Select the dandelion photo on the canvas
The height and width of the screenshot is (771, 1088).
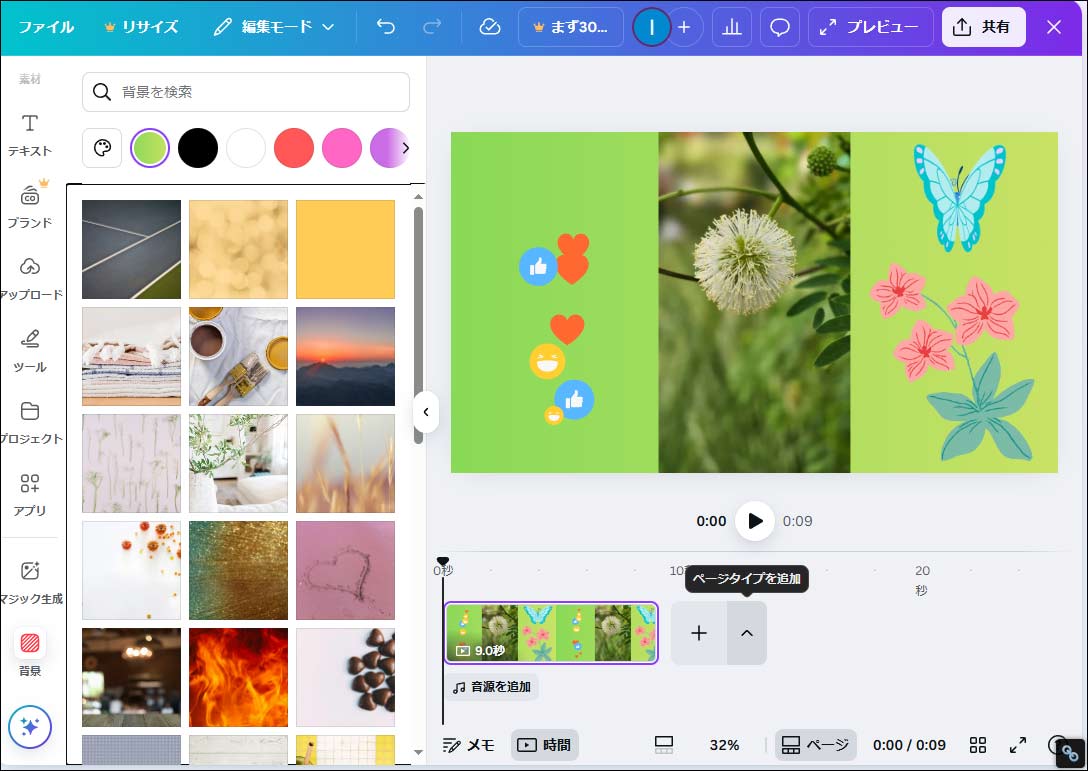click(754, 303)
